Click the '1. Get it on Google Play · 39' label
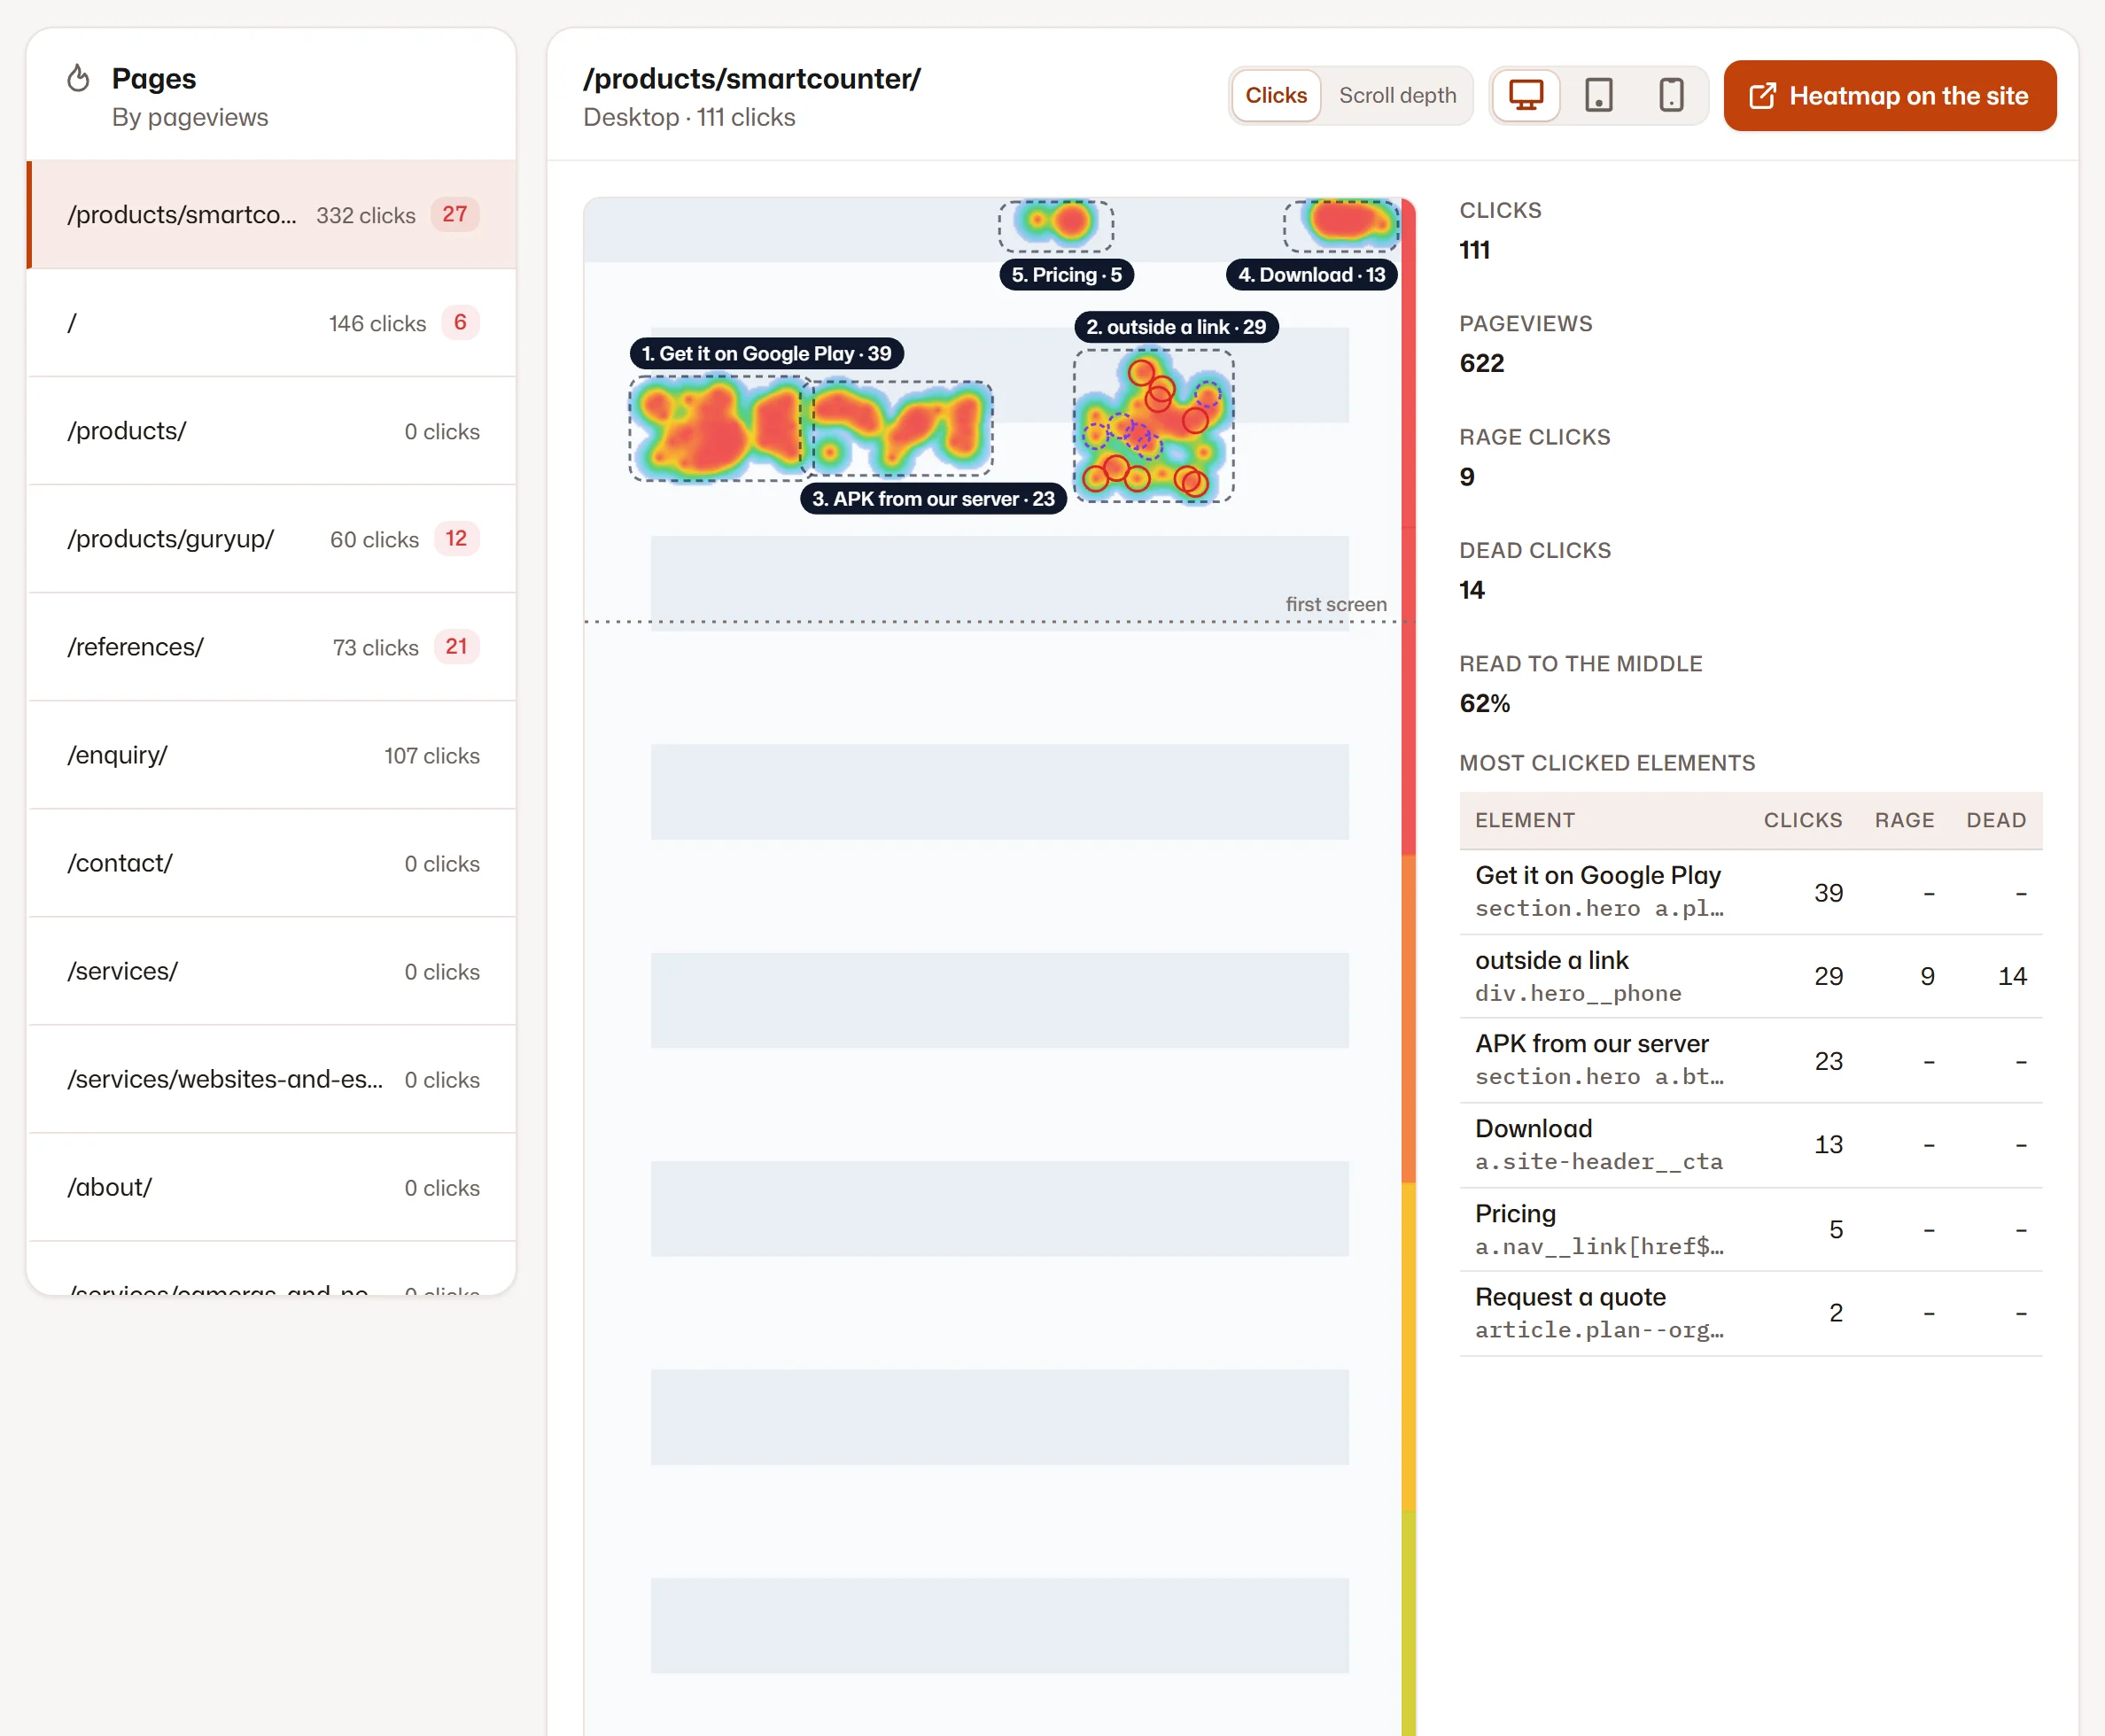 766,353
